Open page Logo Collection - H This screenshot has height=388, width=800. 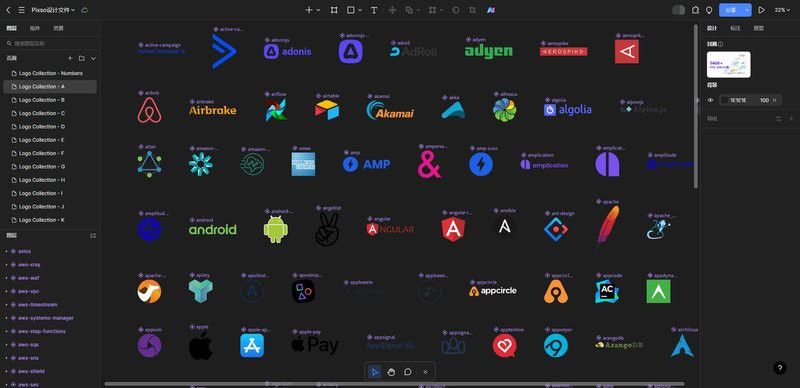tap(50, 180)
